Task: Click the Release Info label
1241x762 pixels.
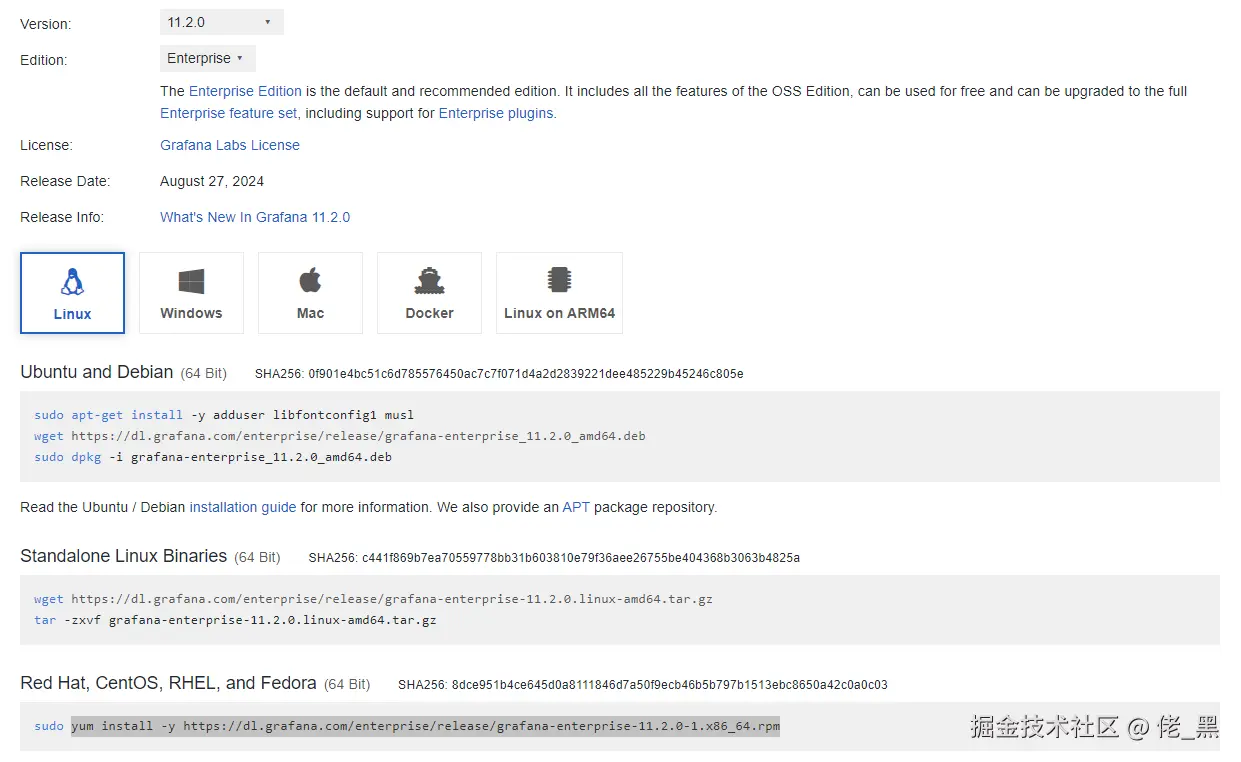Action: click(62, 217)
